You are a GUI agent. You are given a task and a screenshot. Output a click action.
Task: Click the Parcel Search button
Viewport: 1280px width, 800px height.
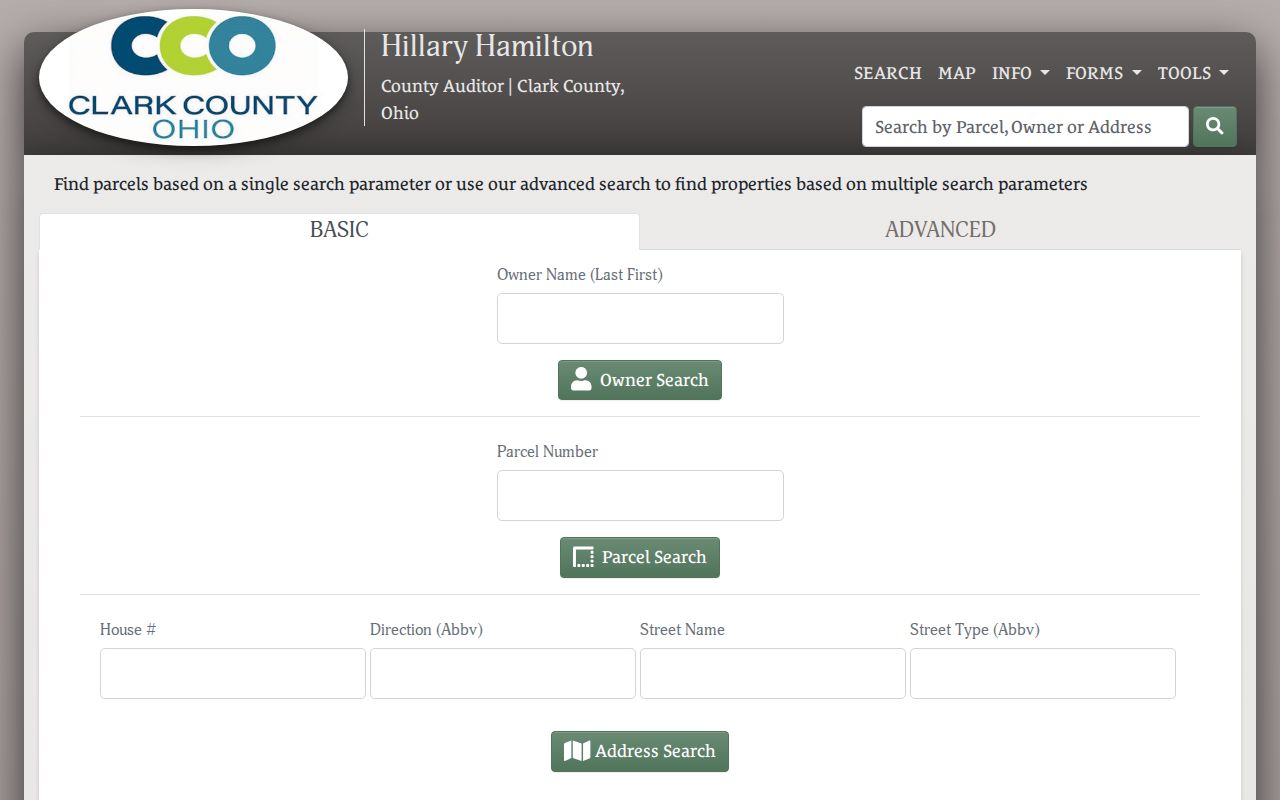click(640, 557)
